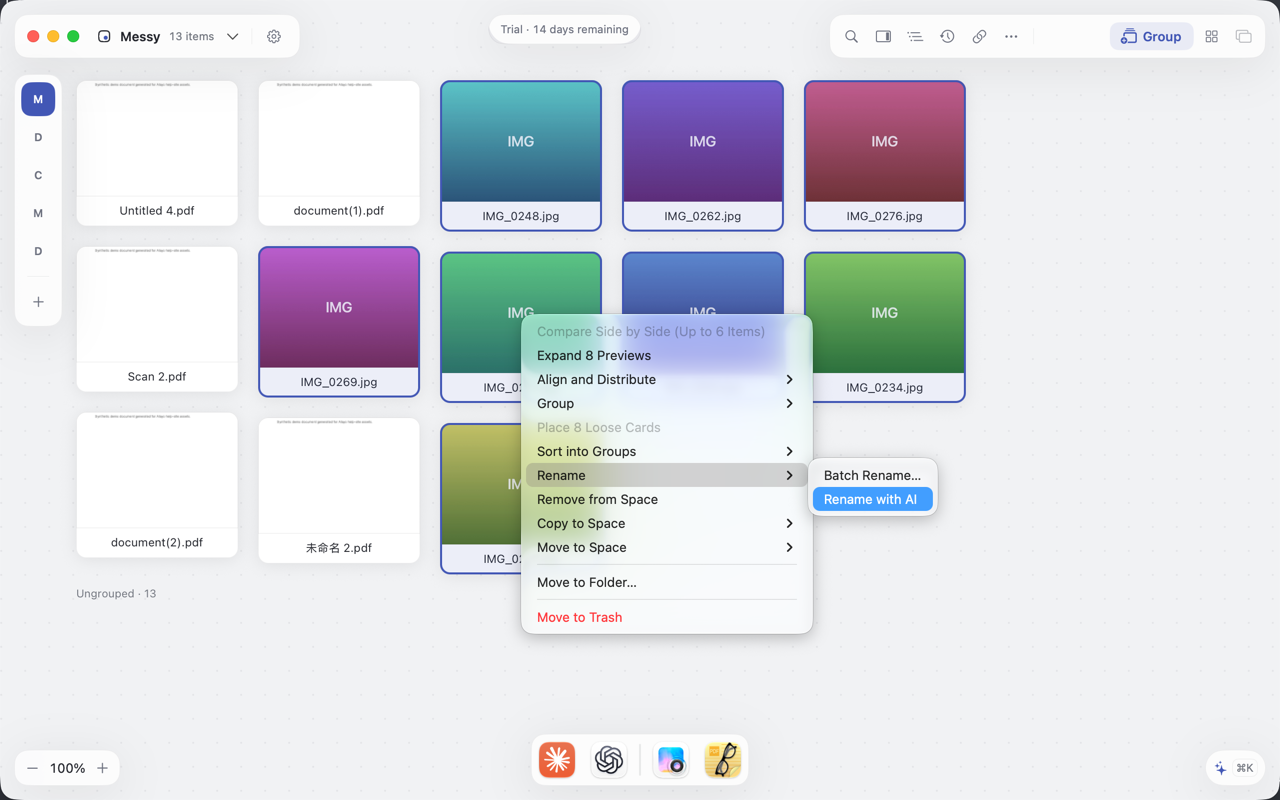Click the Trial · 14 days remaining badge
The image size is (1280, 800).
pyautogui.click(x=565, y=29)
